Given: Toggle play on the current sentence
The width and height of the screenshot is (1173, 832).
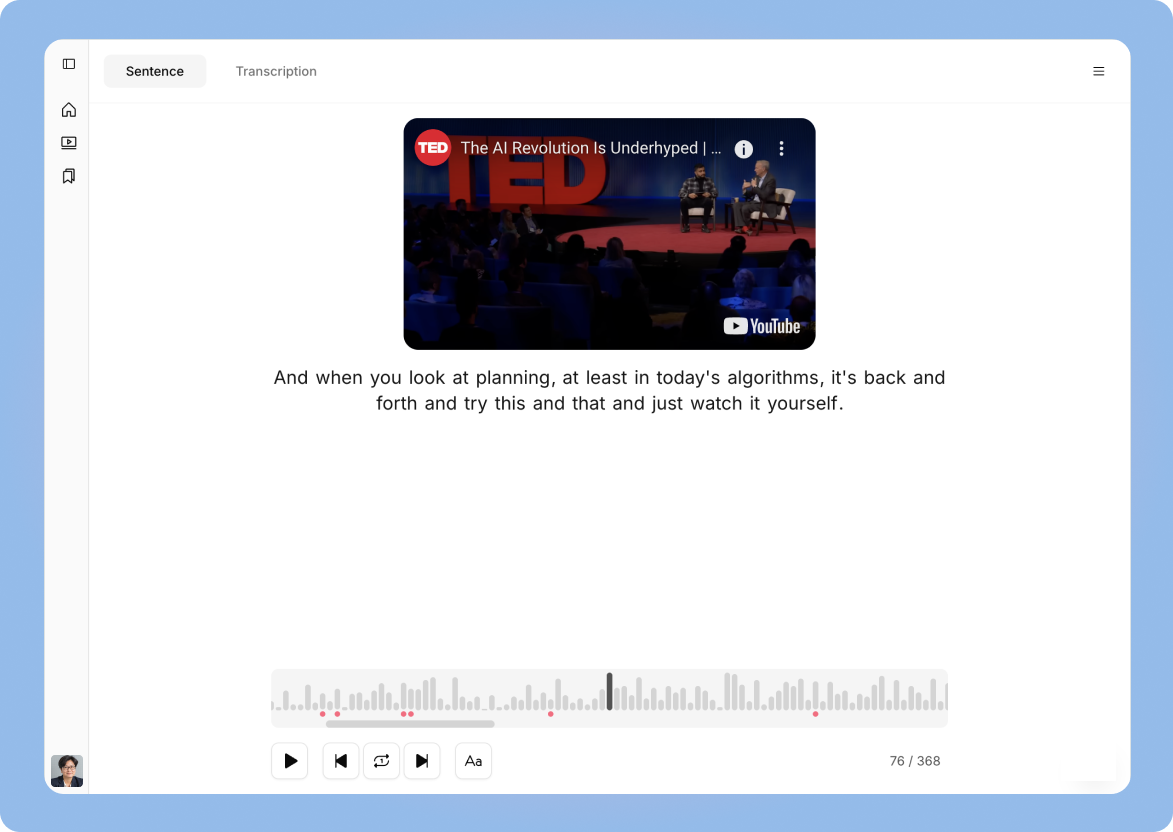Looking at the screenshot, I should 290,761.
